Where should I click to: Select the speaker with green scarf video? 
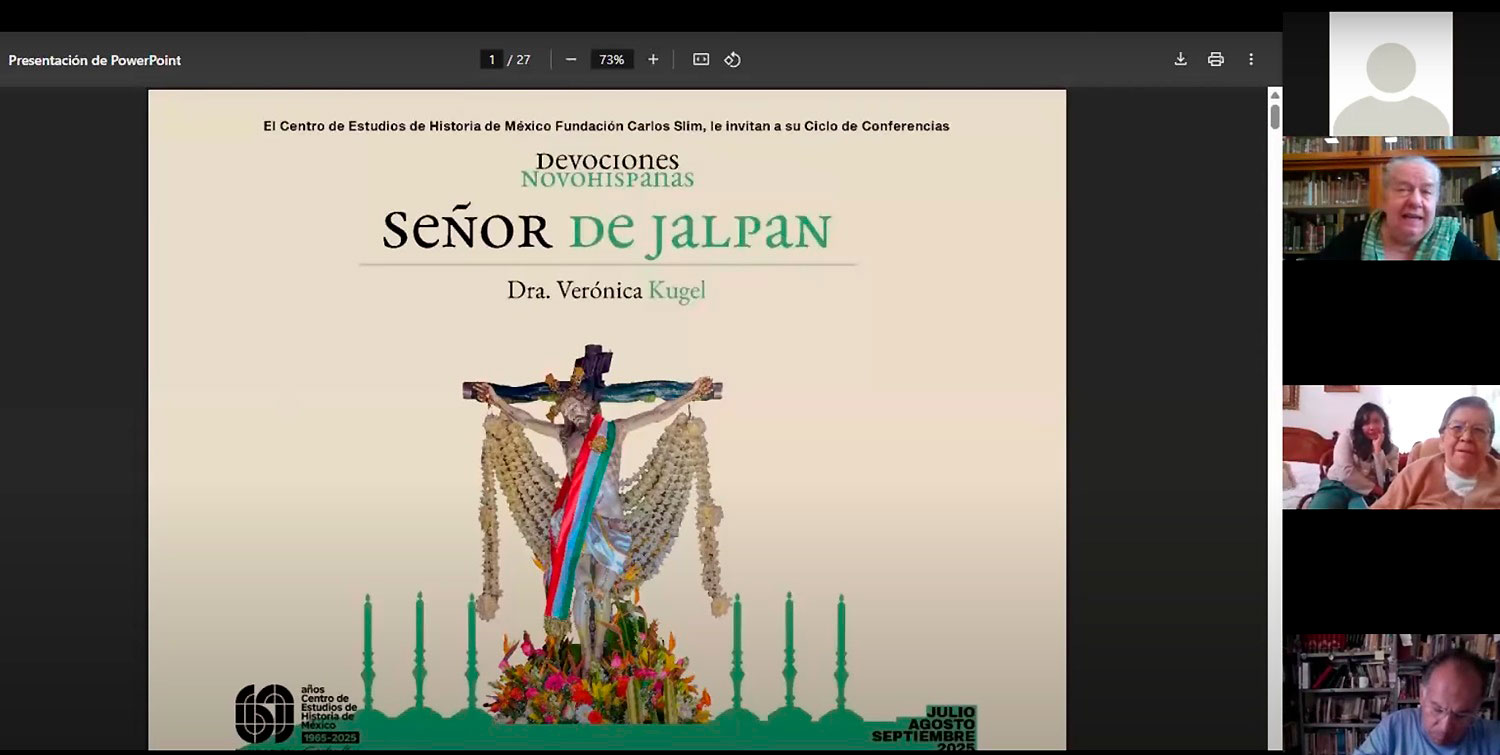pyautogui.click(x=1390, y=198)
